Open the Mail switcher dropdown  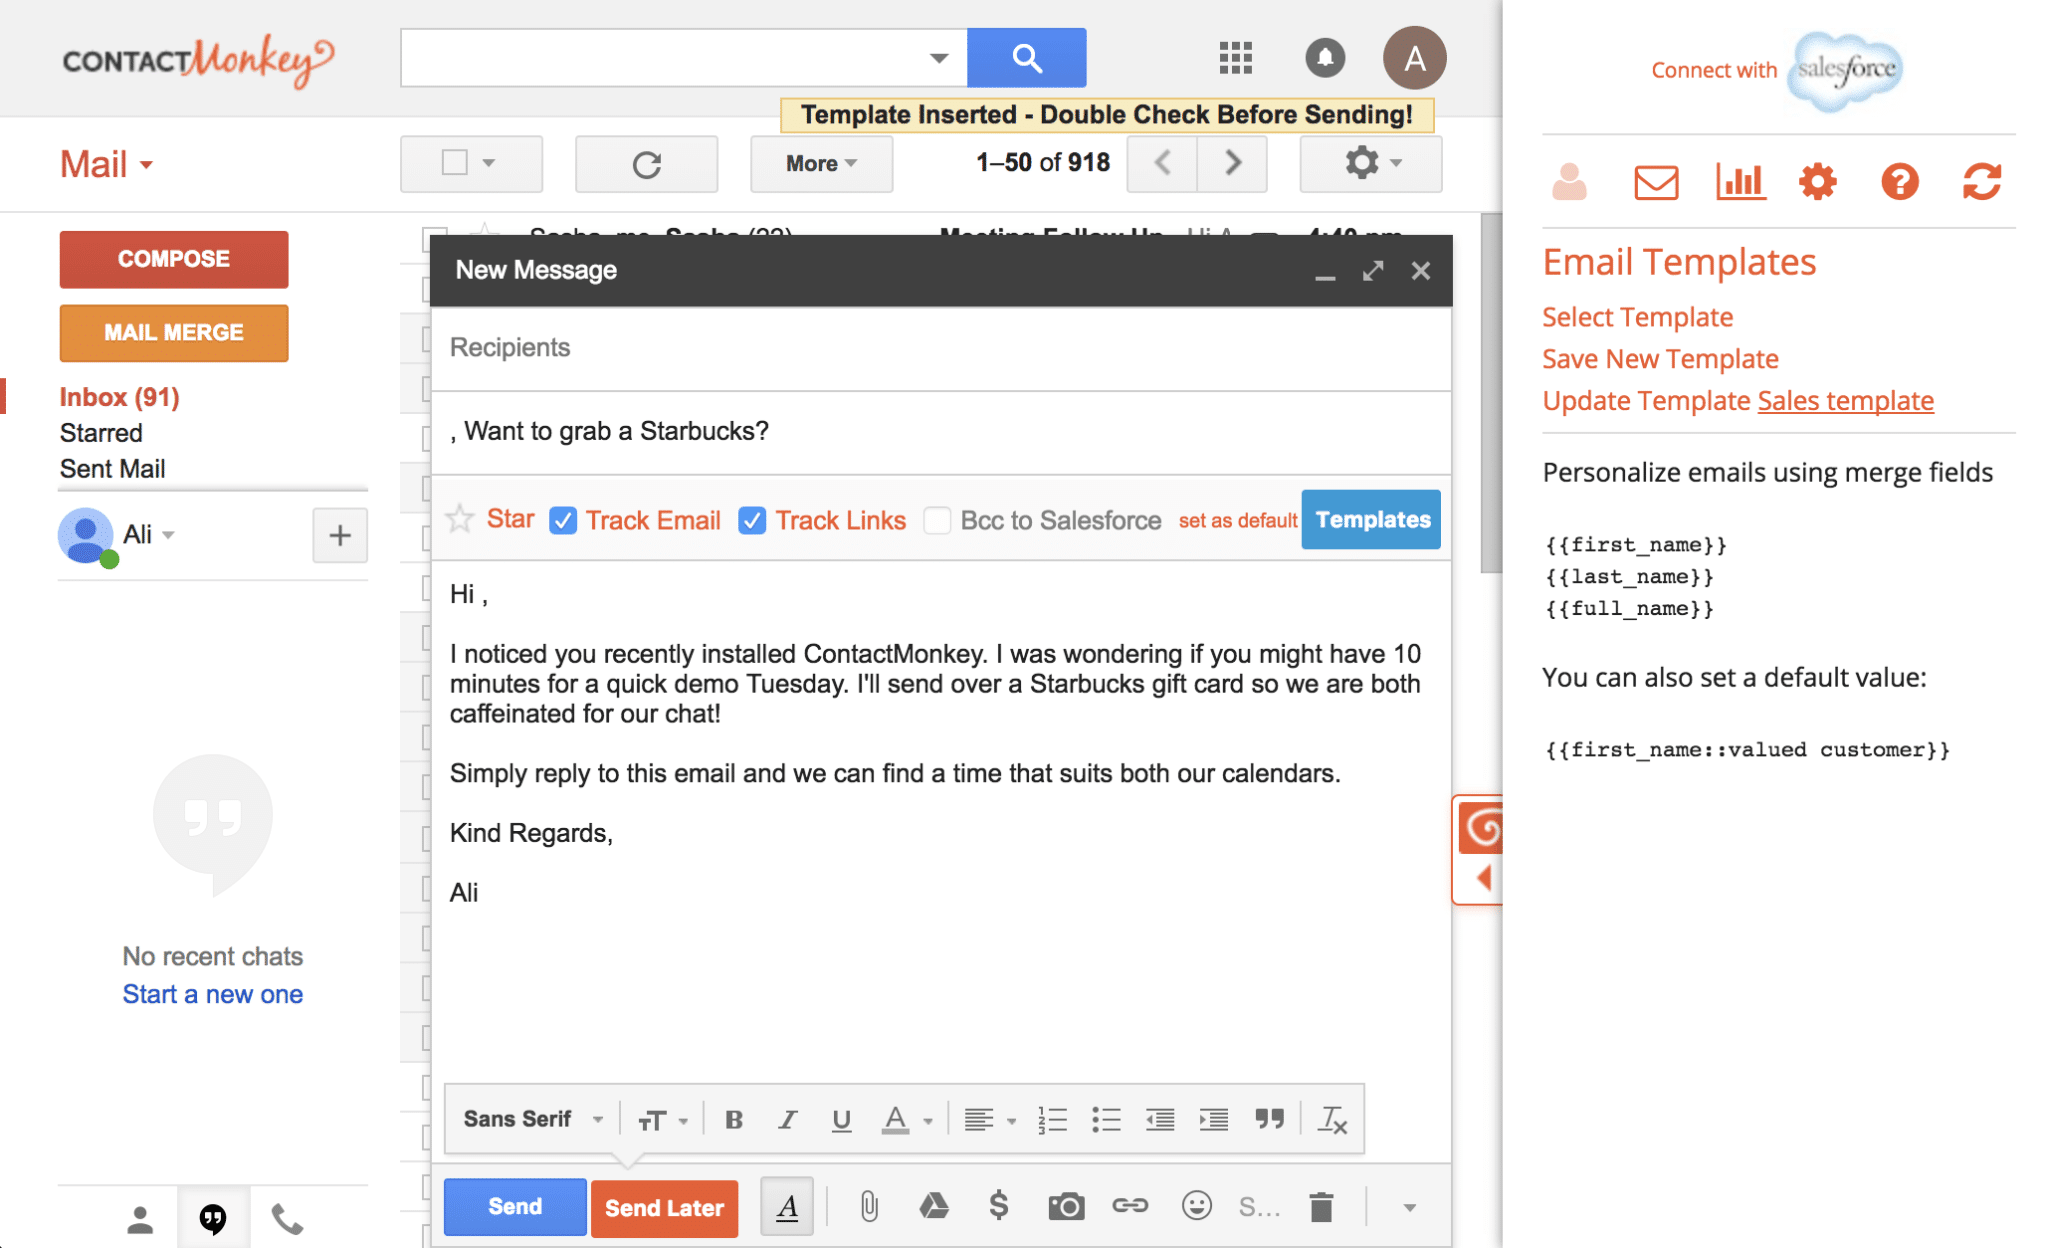106,164
